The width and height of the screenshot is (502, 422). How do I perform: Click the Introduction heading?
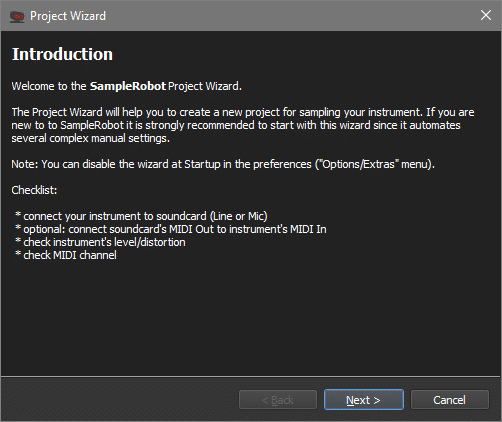click(62, 54)
